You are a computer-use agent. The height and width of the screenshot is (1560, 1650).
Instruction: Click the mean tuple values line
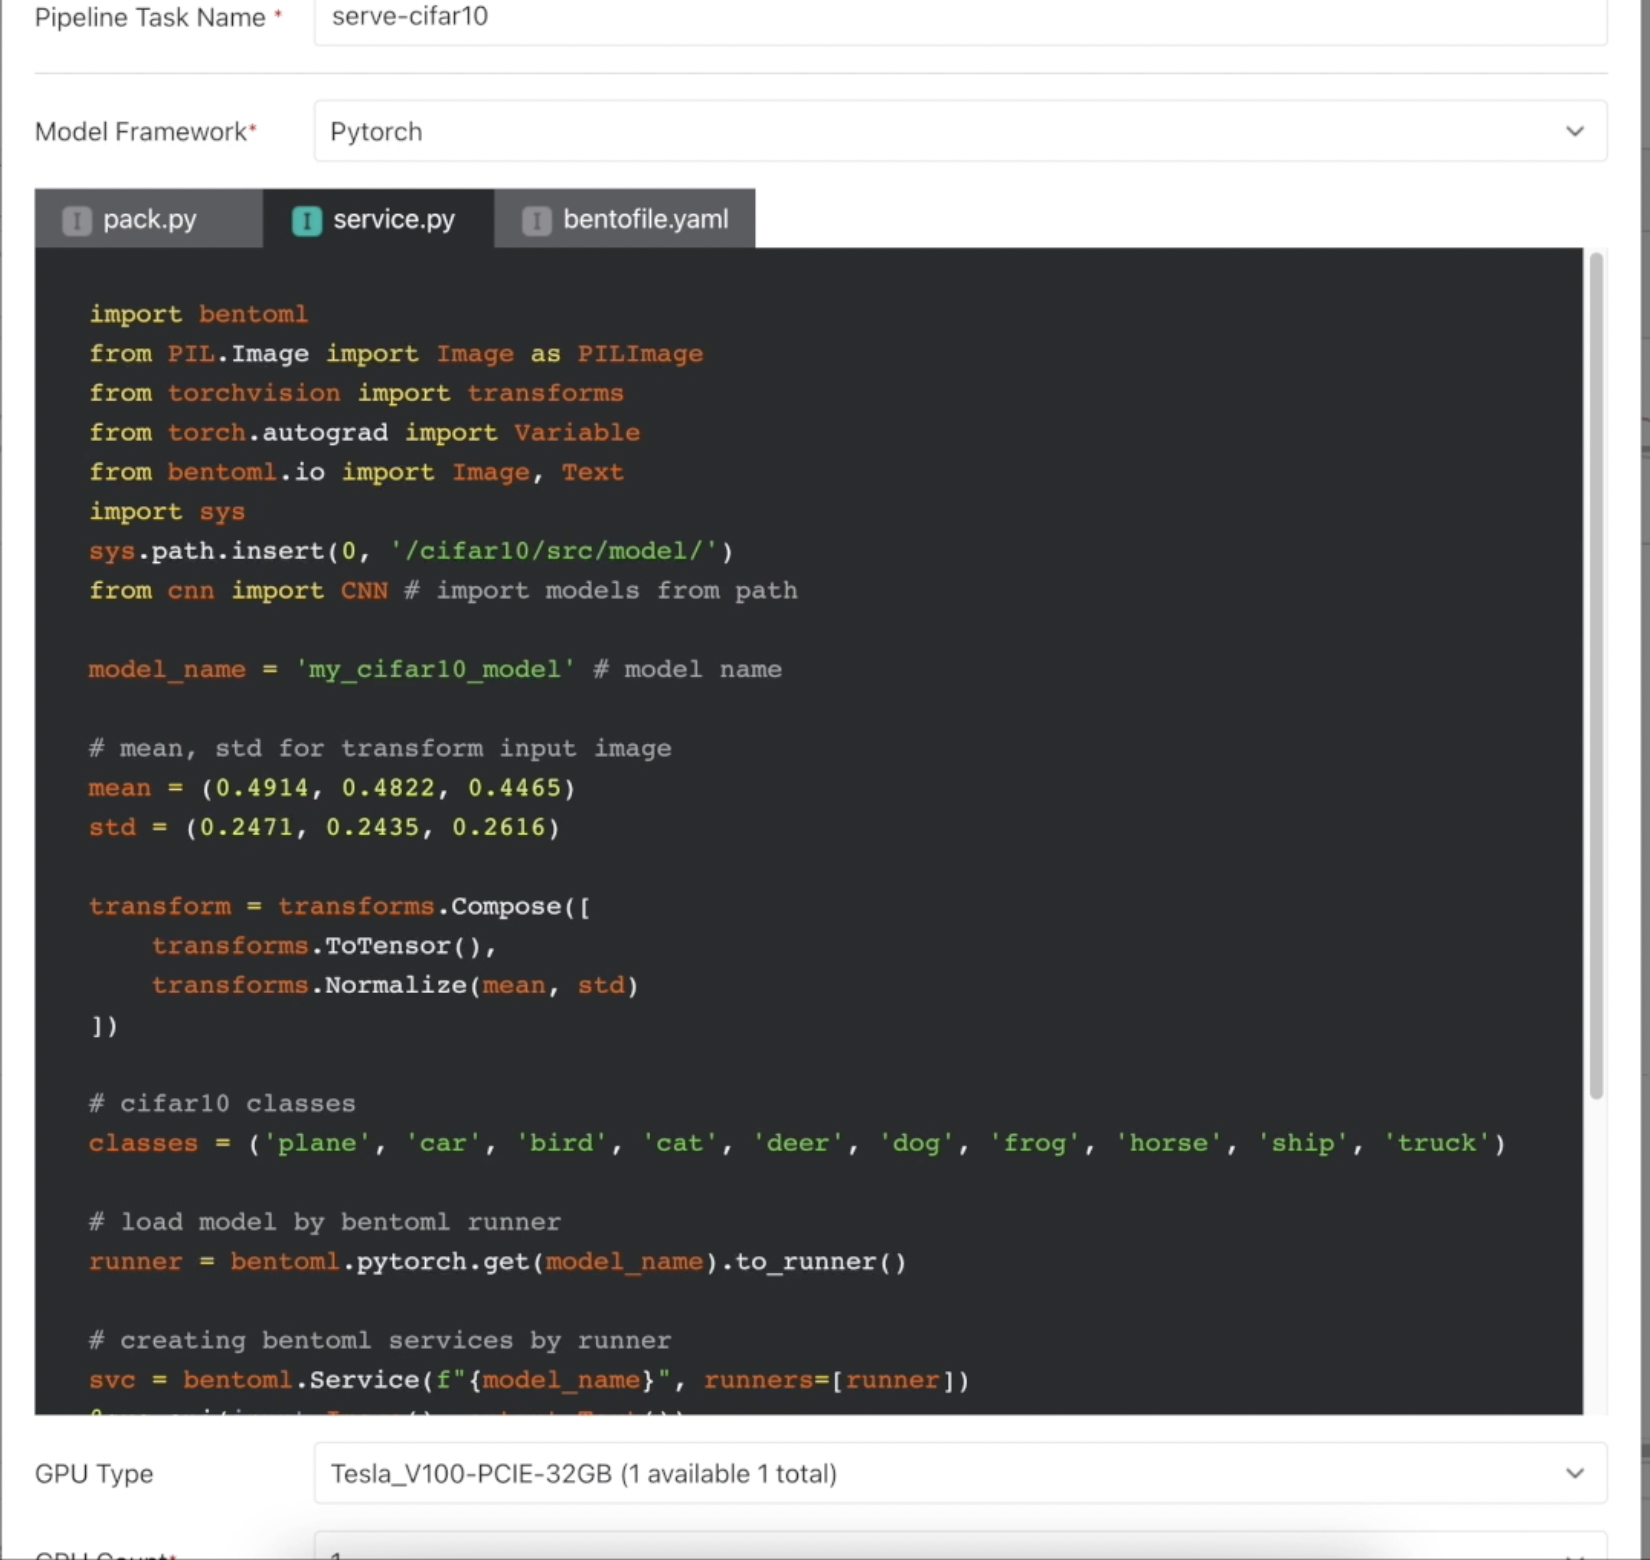332,788
